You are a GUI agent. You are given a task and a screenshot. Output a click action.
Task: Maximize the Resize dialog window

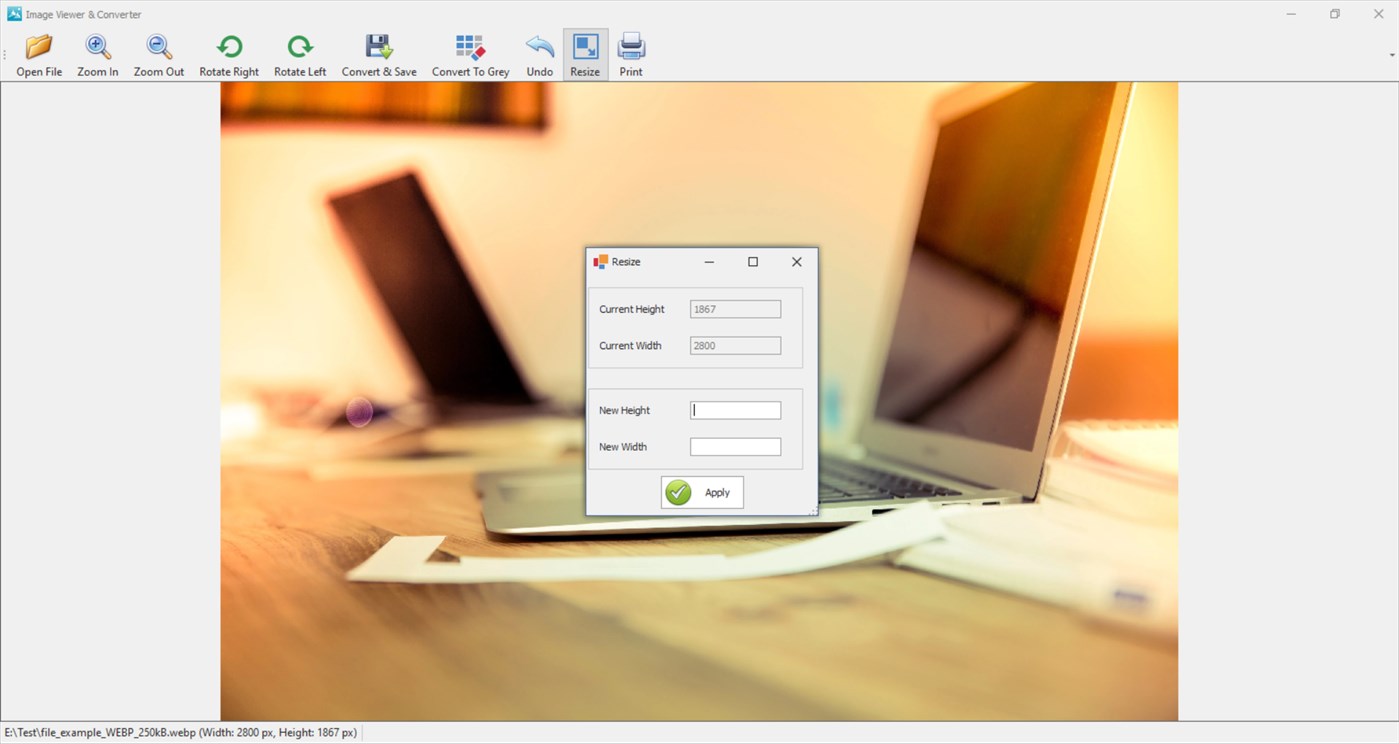click(x=752, y=261)
